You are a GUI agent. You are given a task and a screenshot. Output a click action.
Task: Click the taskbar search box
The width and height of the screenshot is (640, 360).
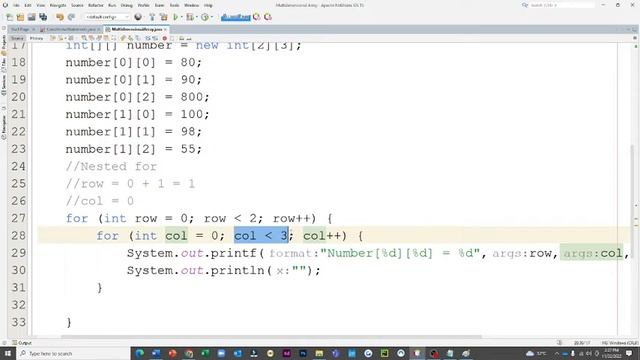(x=73, y=353)
